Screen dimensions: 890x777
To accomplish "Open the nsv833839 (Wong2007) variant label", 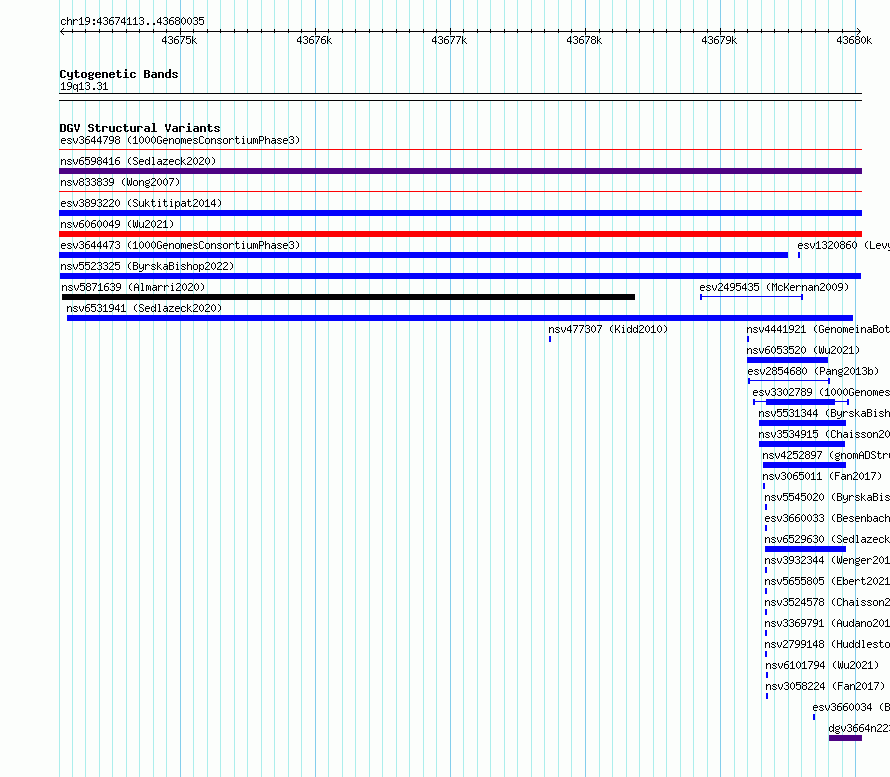I will click(x=120, y=182).
